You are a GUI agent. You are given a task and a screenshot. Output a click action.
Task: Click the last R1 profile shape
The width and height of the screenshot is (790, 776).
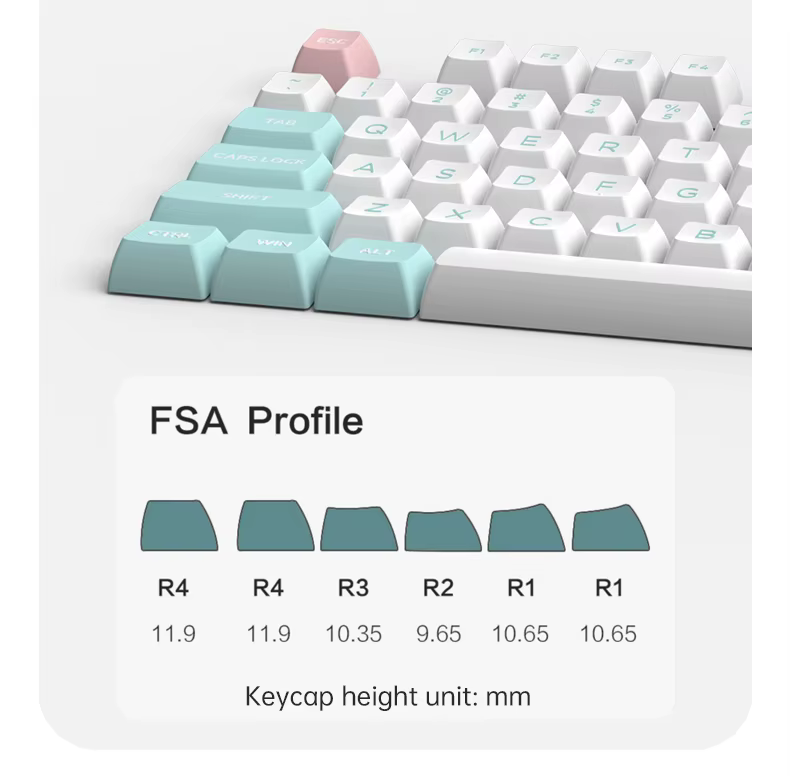(611, 528)
